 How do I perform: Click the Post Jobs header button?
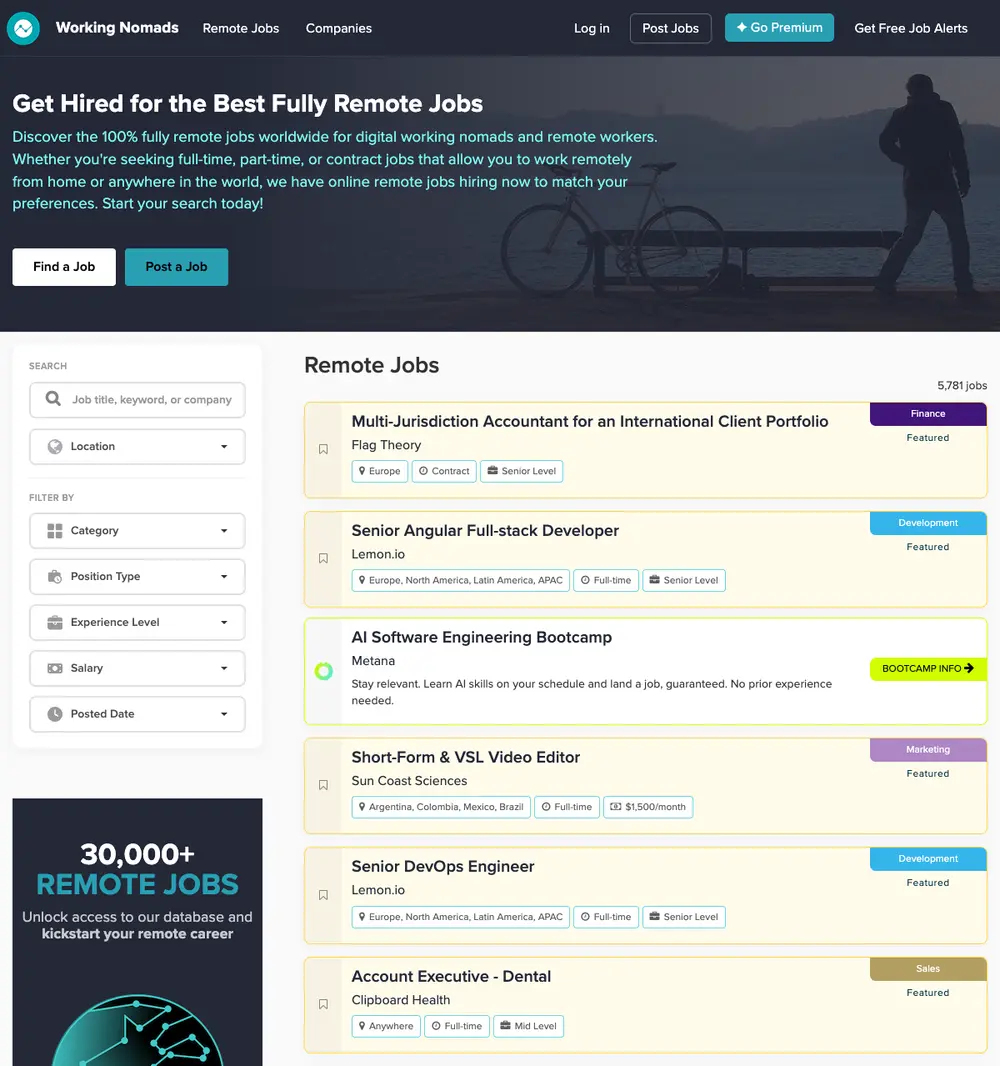670,29
